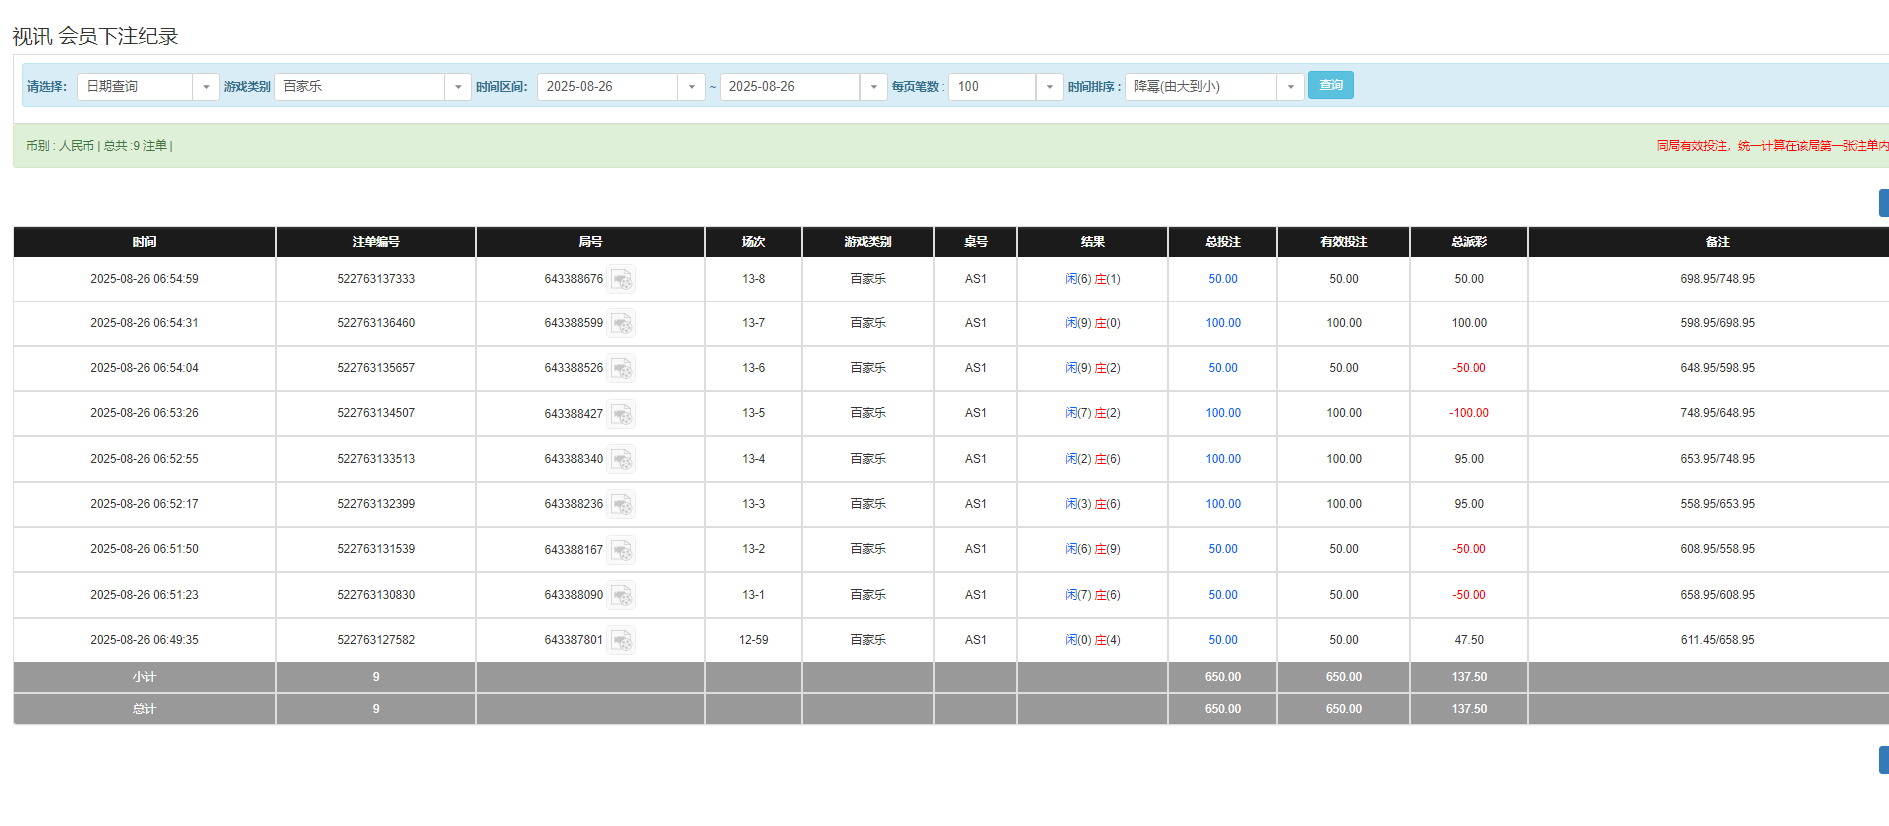Click total bet 100.00 for order 522763136460

[1222, 323]
